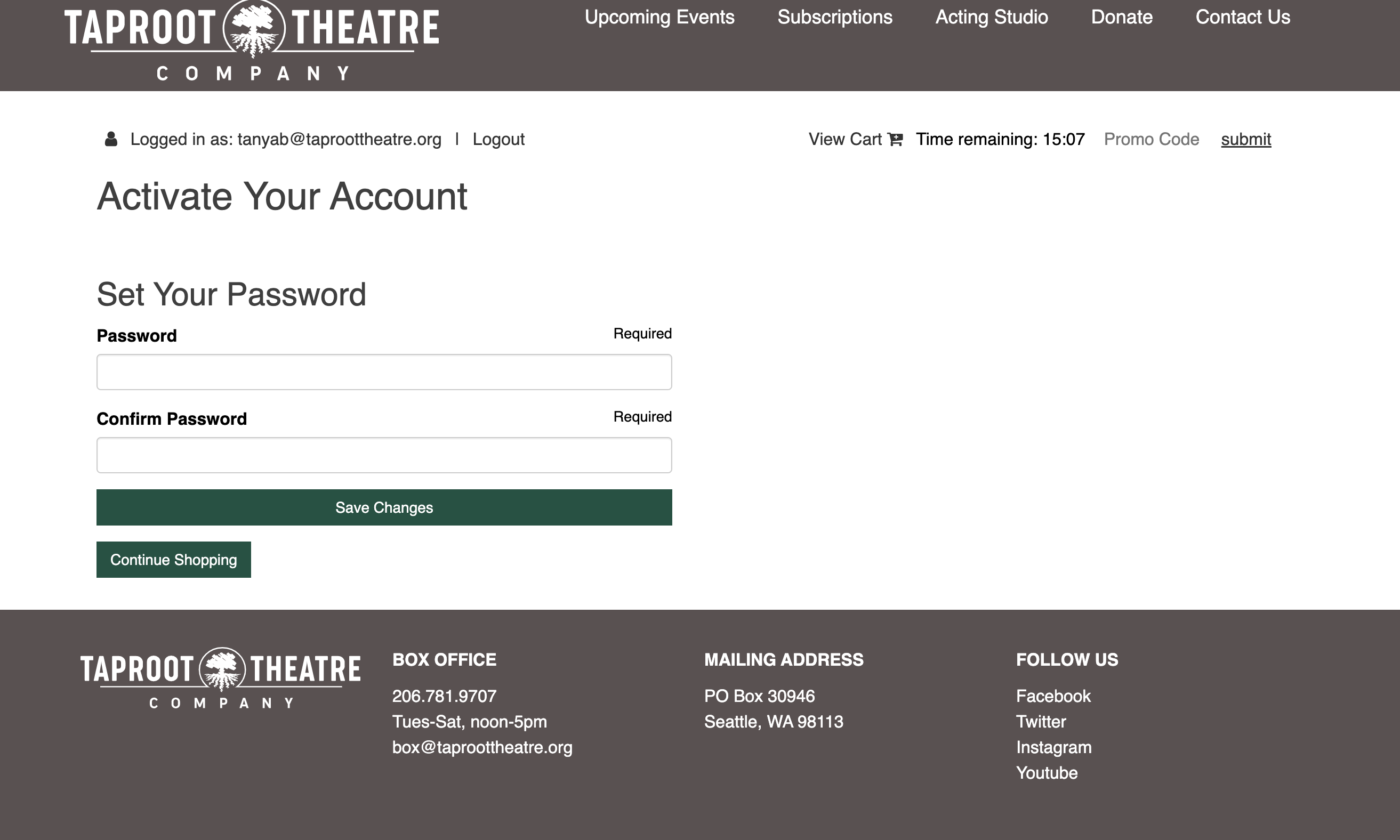Screen dimensions: 1400x840
Task: Click the box office phone number 206.781.9707
Action: (444, 696)
